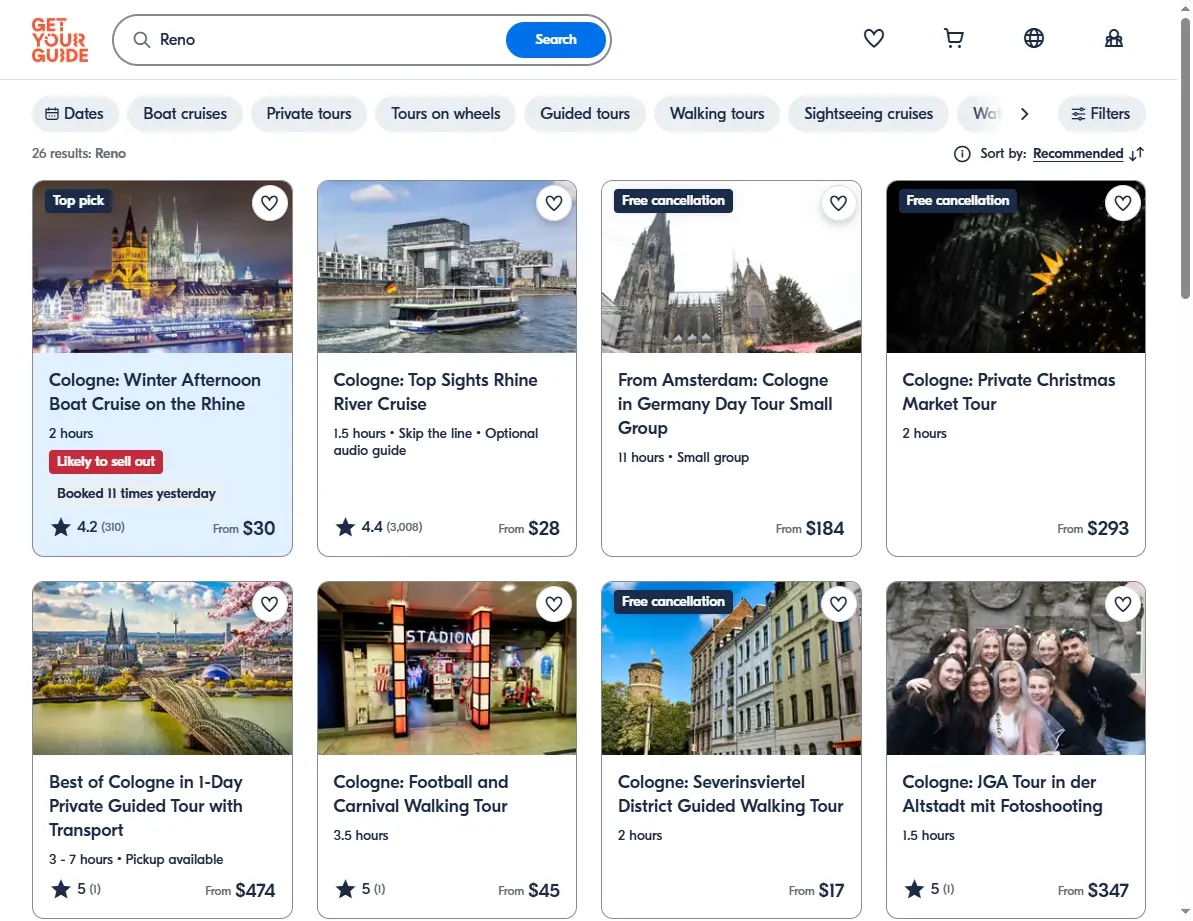Select the Boat cruises filter chip
The height and width of the screenshot is (921, 1193).
point(185,114)
